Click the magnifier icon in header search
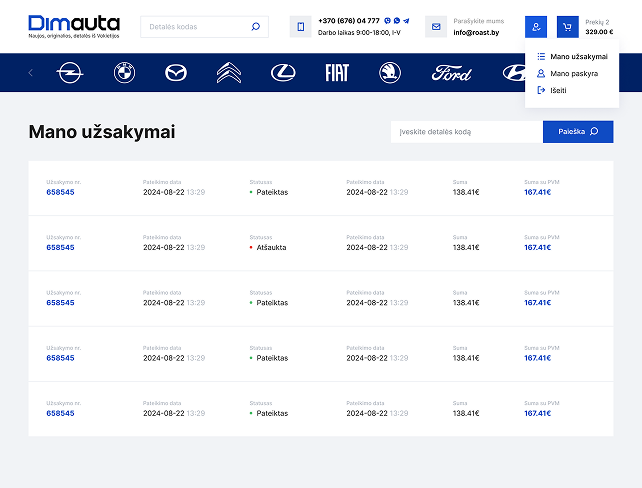 click(x=255, y=27)
